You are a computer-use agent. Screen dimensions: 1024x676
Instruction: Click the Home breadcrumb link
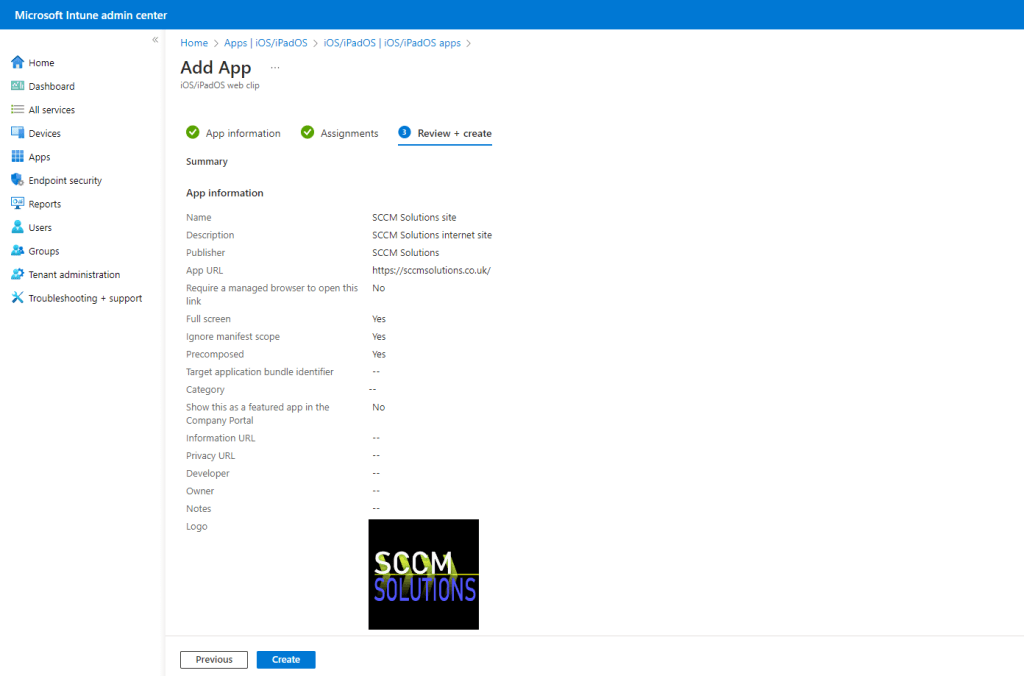[x=194, y=43]
